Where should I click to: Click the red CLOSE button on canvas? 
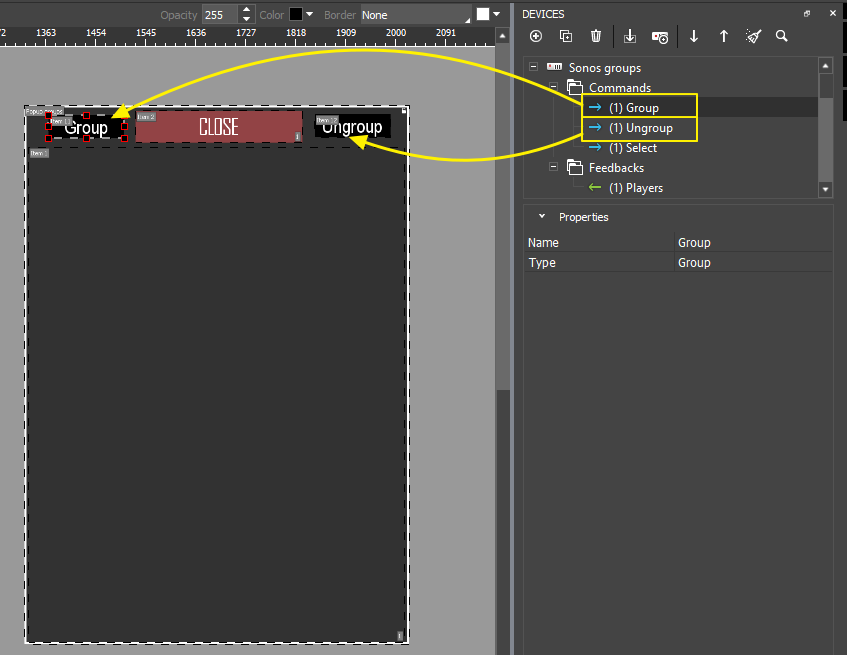218,127
